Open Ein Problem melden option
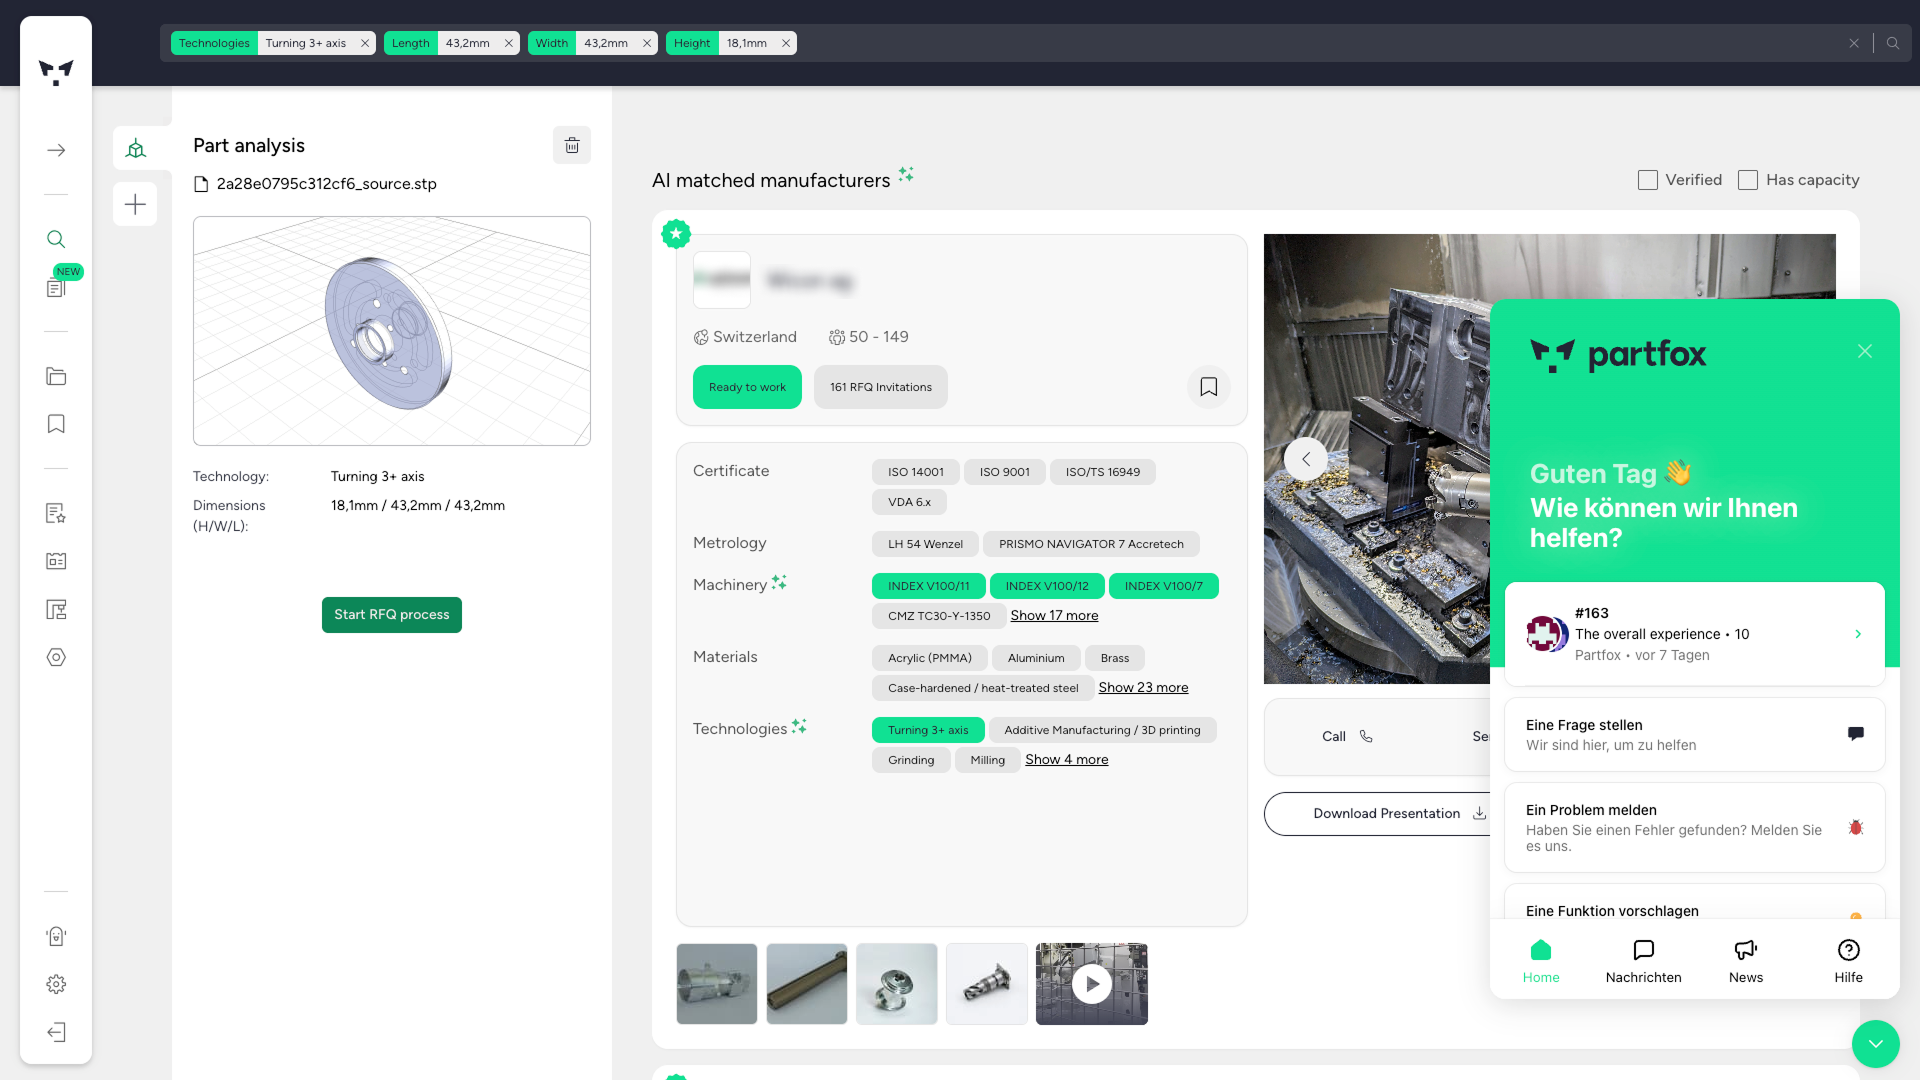1920x1080 pixels. coord(1695,827)
